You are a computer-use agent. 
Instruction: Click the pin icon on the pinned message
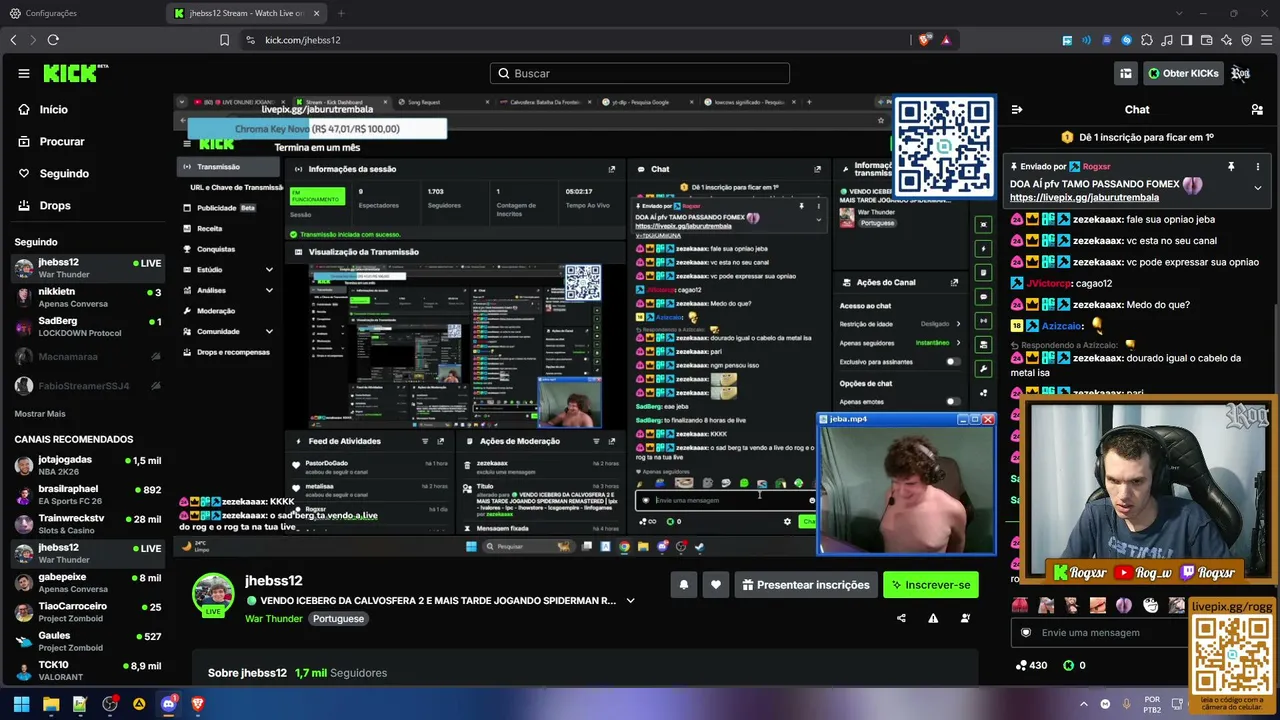(1231, 167)
